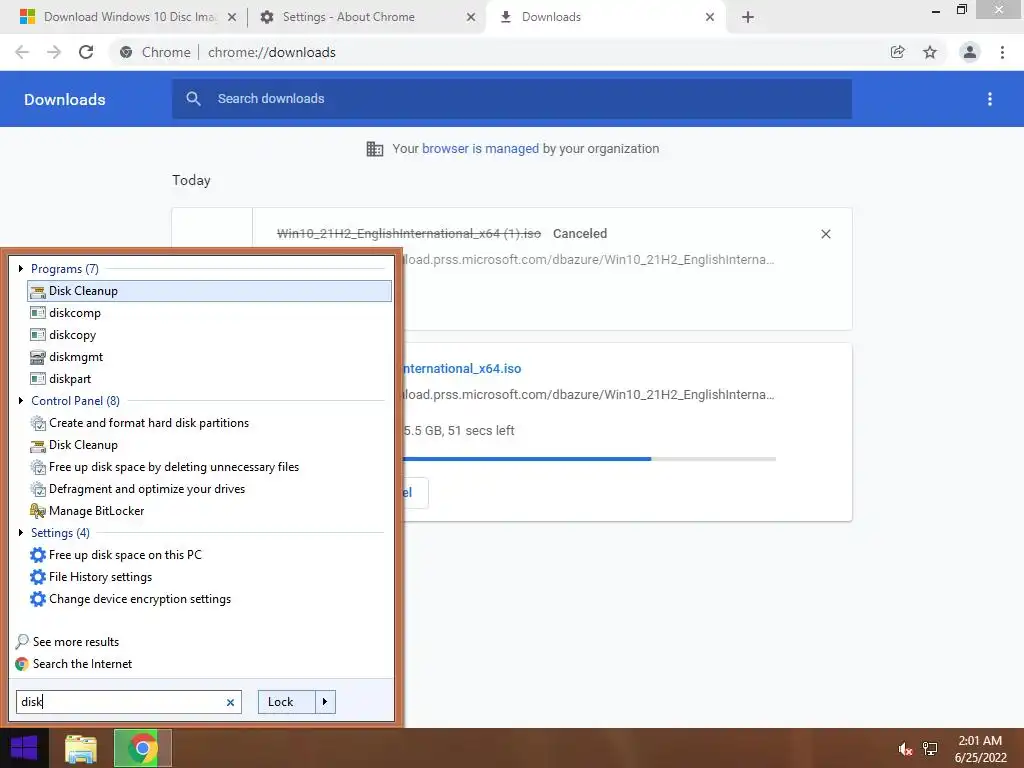The width and height of the screenshot is (1024, 768).
Task: Click the chrome://downloads address bar
Action: pos(272,52)
